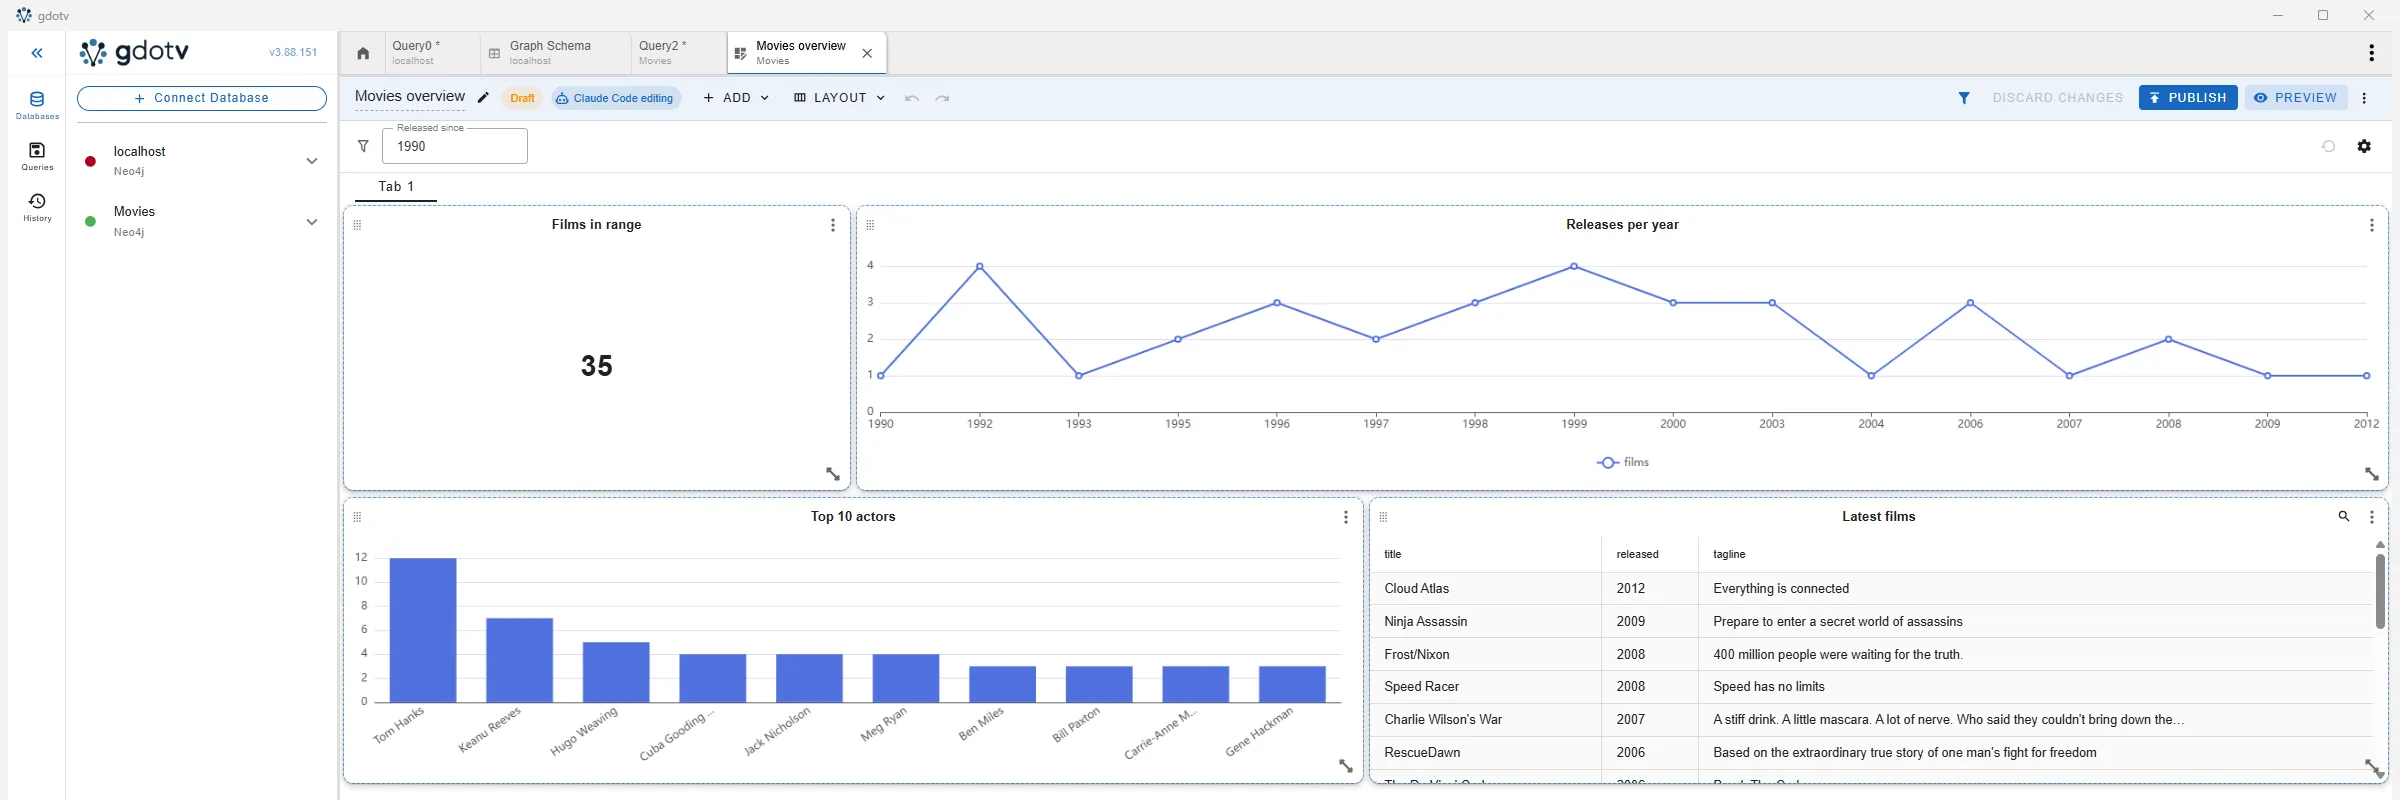2400x800 pixels.
Task: Select Tab 1 of the dashboard
Action: pyautogui.click(x=396, y=187)
